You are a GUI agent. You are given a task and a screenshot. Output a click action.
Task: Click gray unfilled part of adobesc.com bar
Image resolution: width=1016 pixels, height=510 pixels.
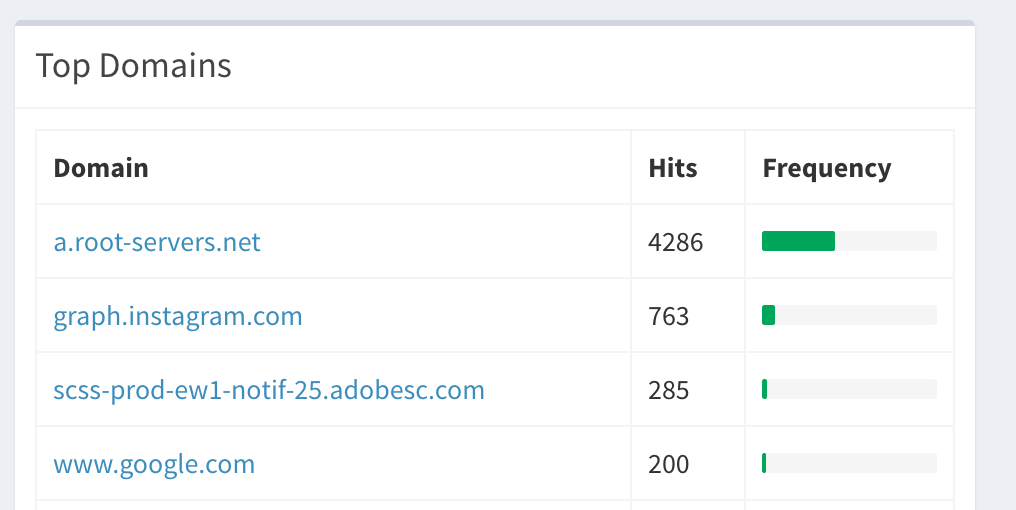pyautogui.click(x=851, y=389)
